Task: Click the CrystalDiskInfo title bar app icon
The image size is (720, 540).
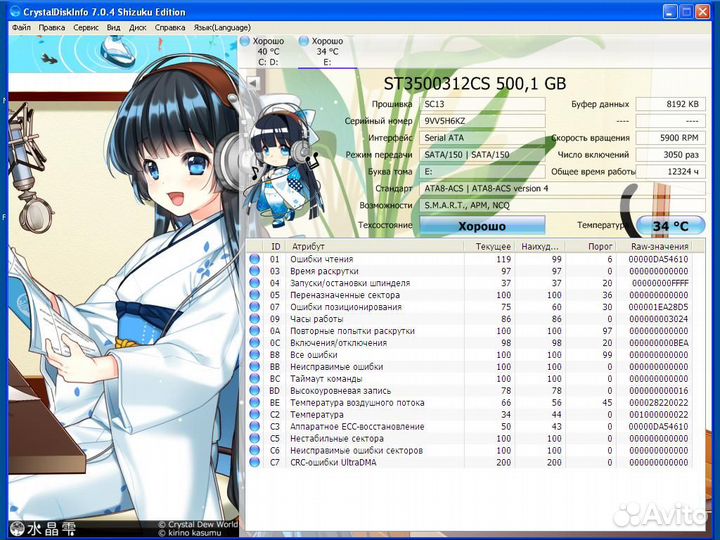Action: (16, 11)
